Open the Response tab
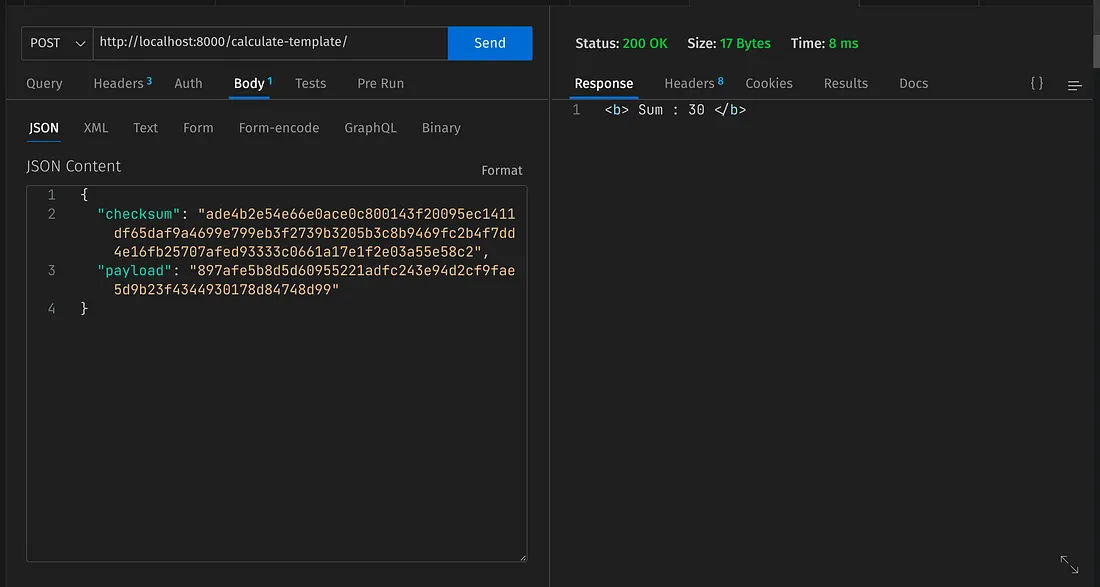This screenshot has width=1100, height=587. coord(603,83)
